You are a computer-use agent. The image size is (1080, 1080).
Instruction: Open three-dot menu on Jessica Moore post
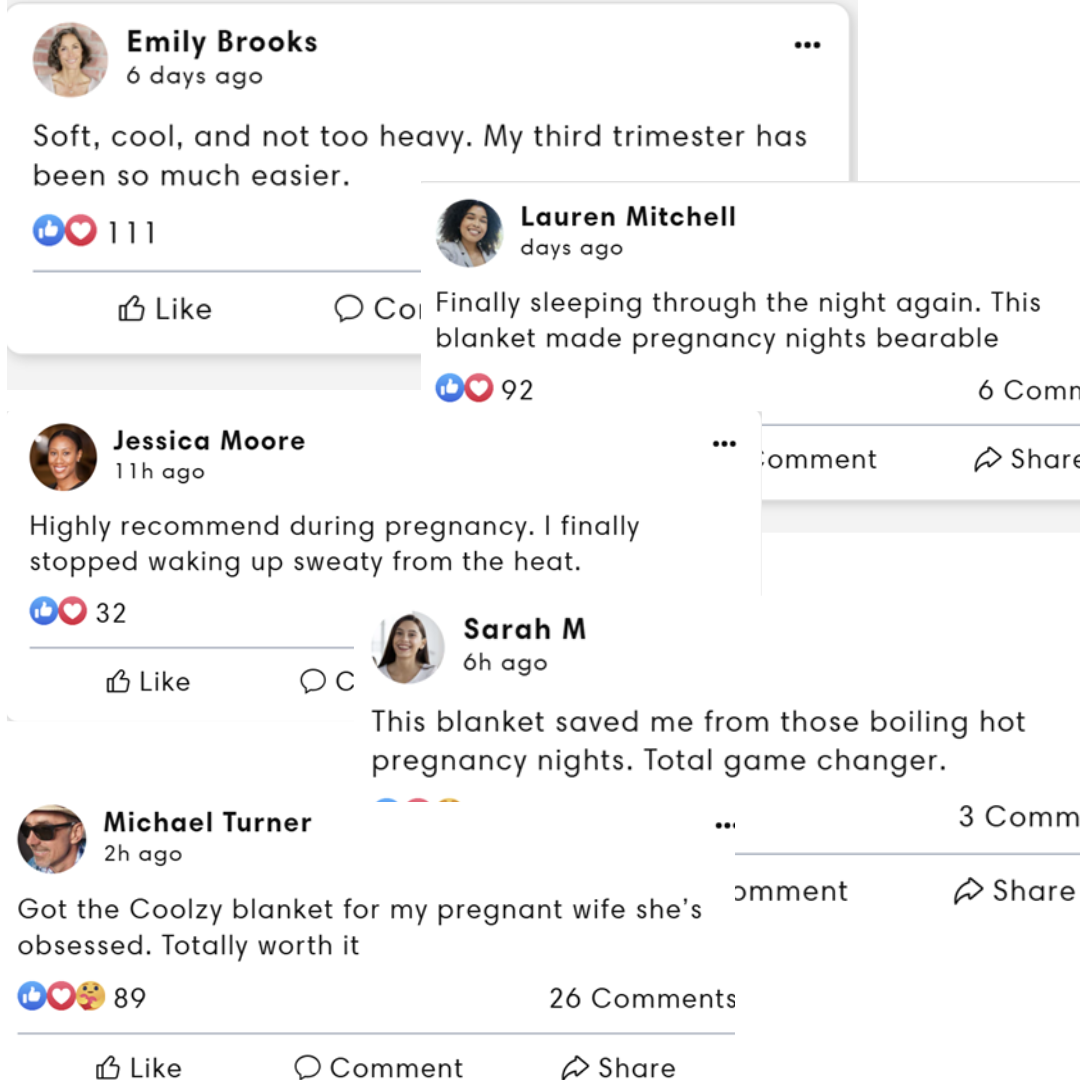724,444
